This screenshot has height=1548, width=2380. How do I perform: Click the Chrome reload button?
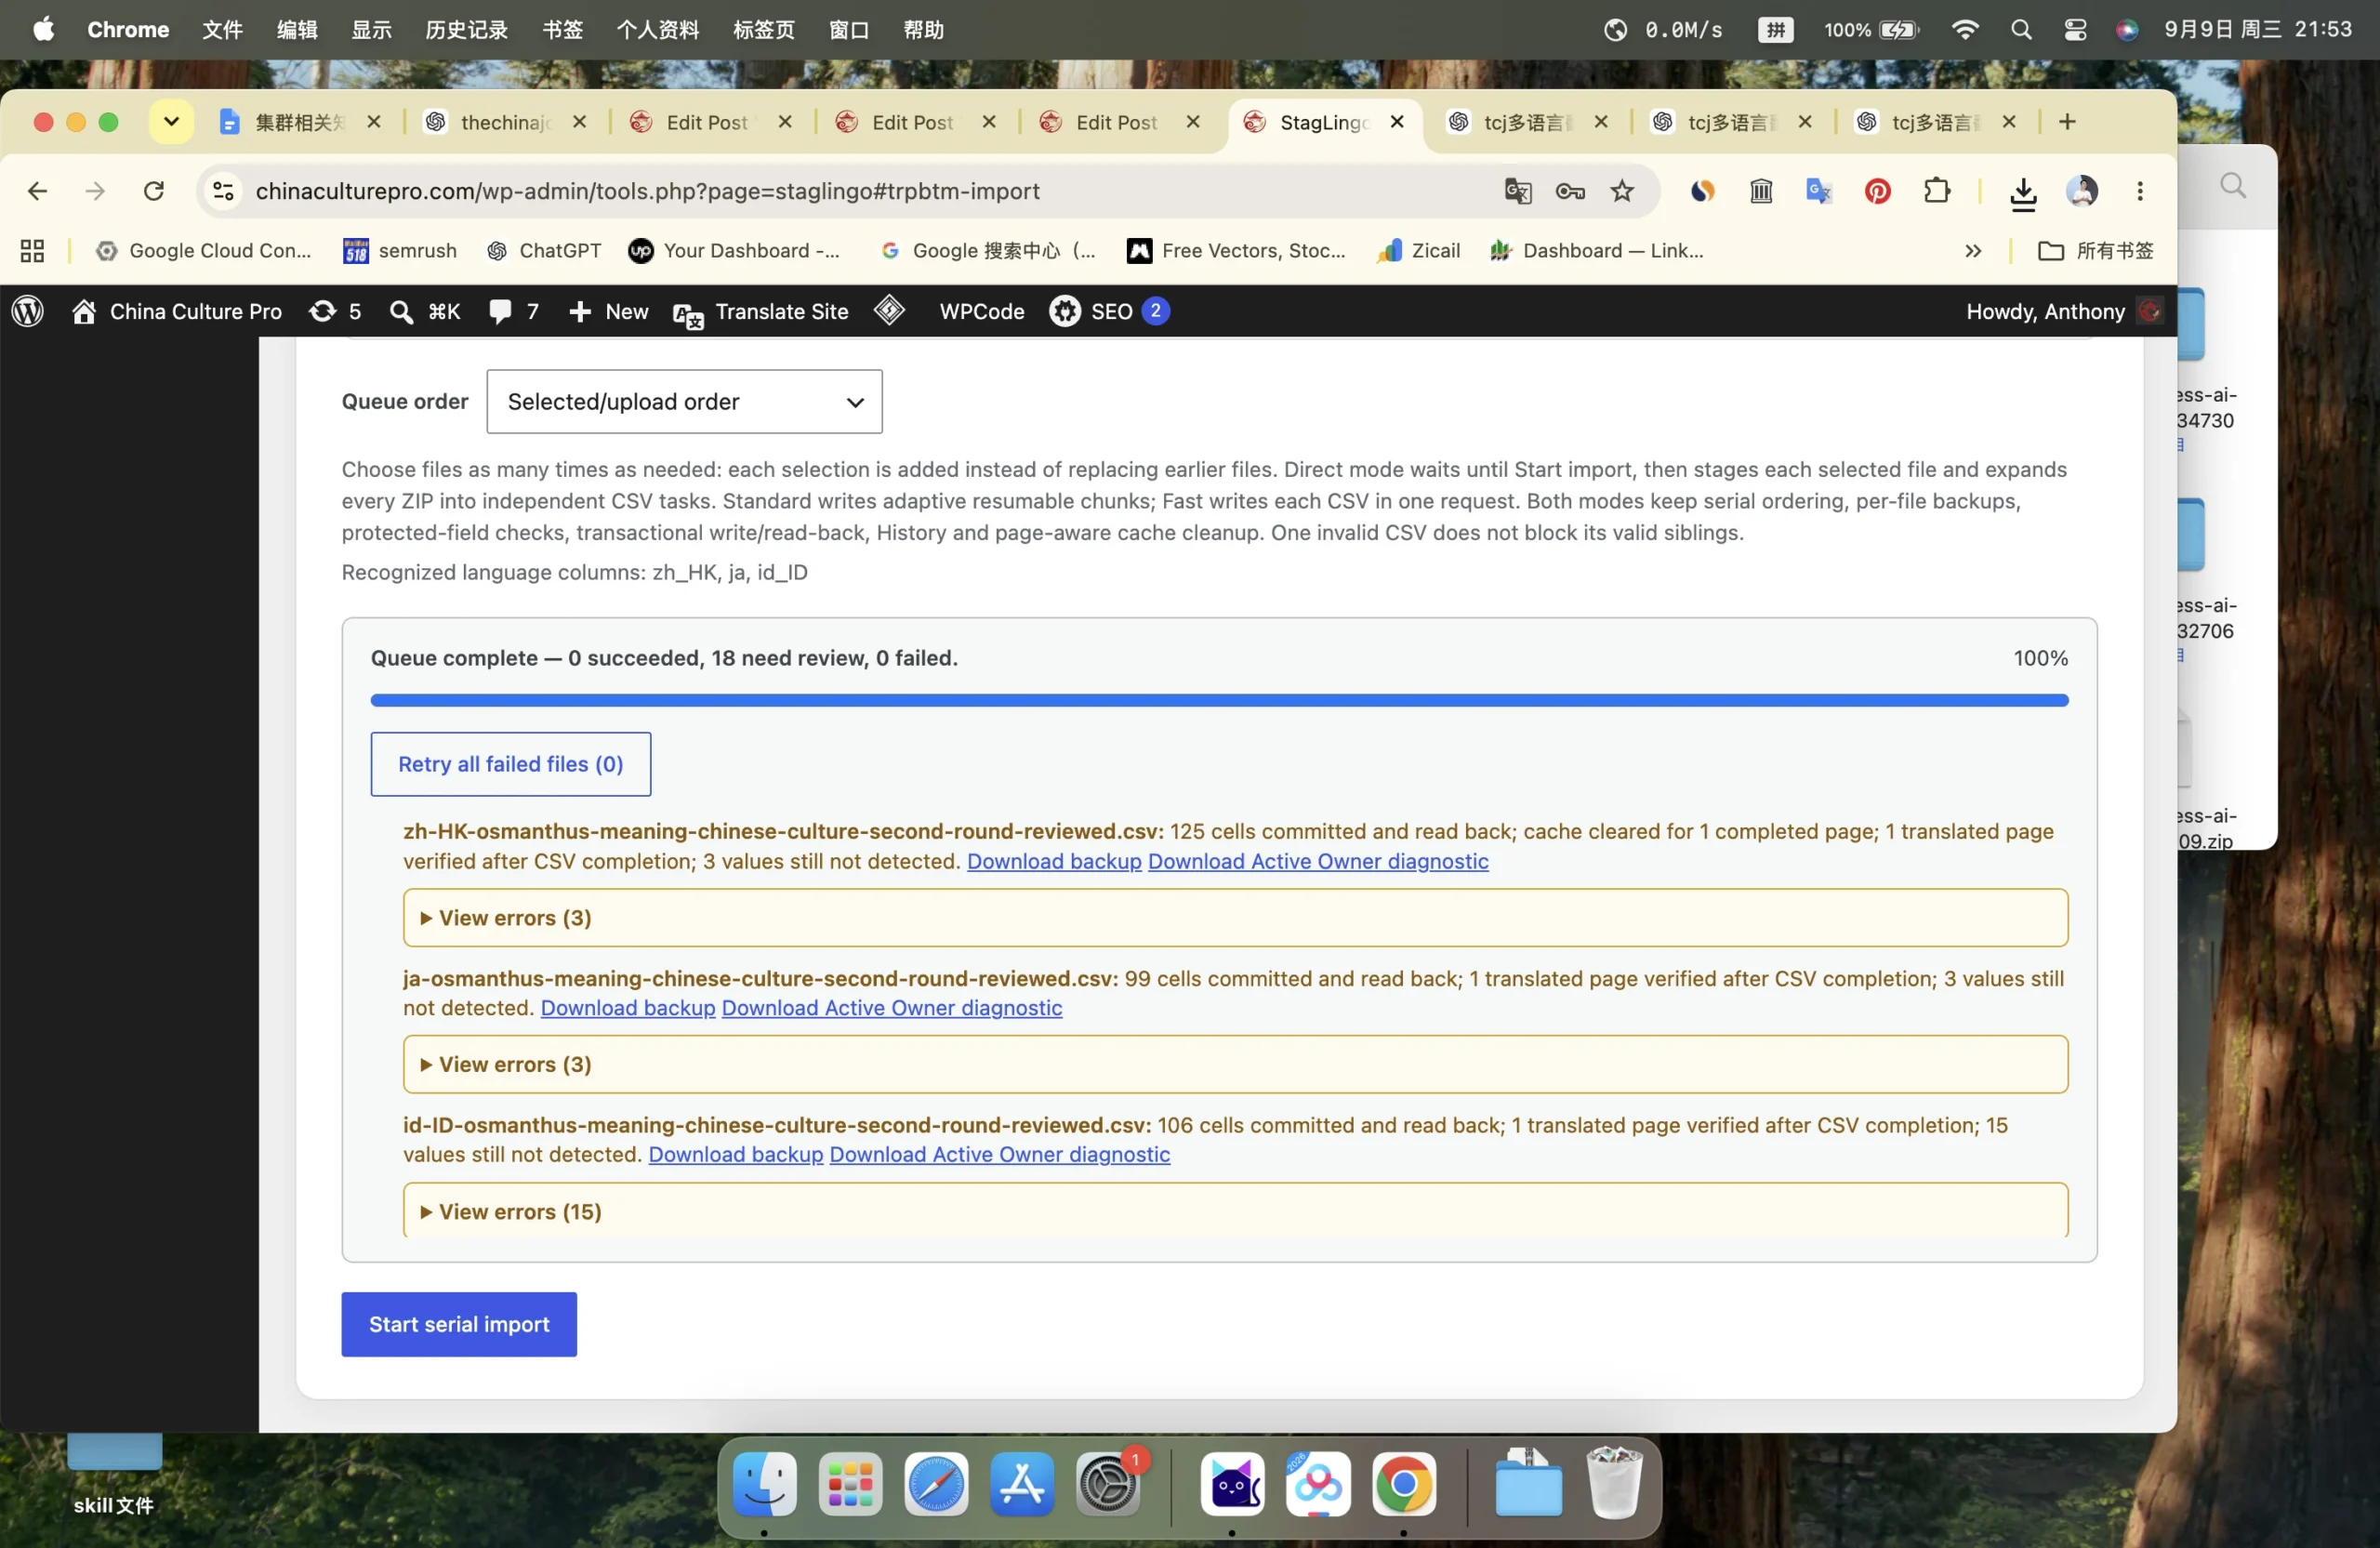[x=153, y=191]
